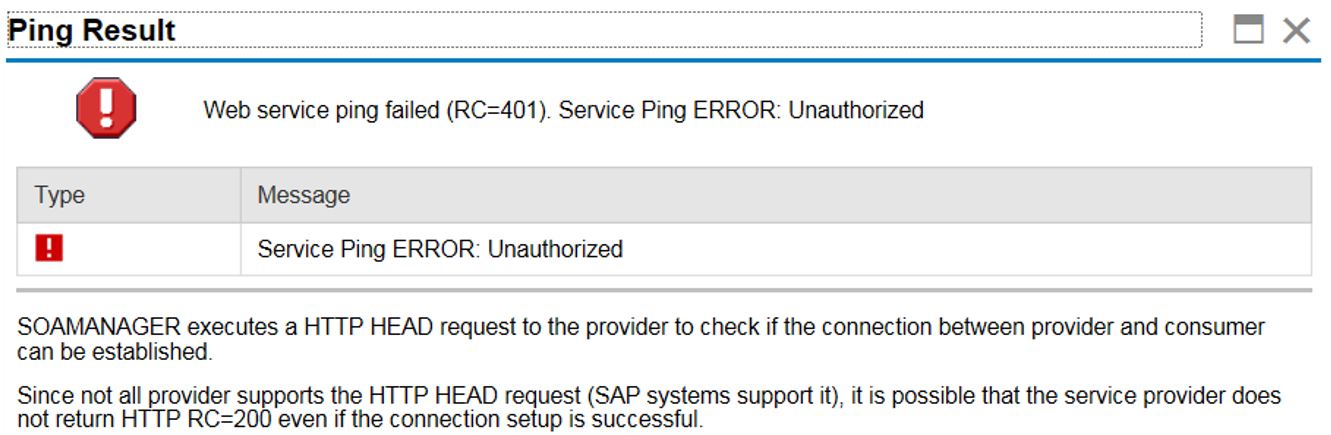Select the small red error icon in table row
This screenshot has width=1331, height=435.
click(x=48, y=248)
